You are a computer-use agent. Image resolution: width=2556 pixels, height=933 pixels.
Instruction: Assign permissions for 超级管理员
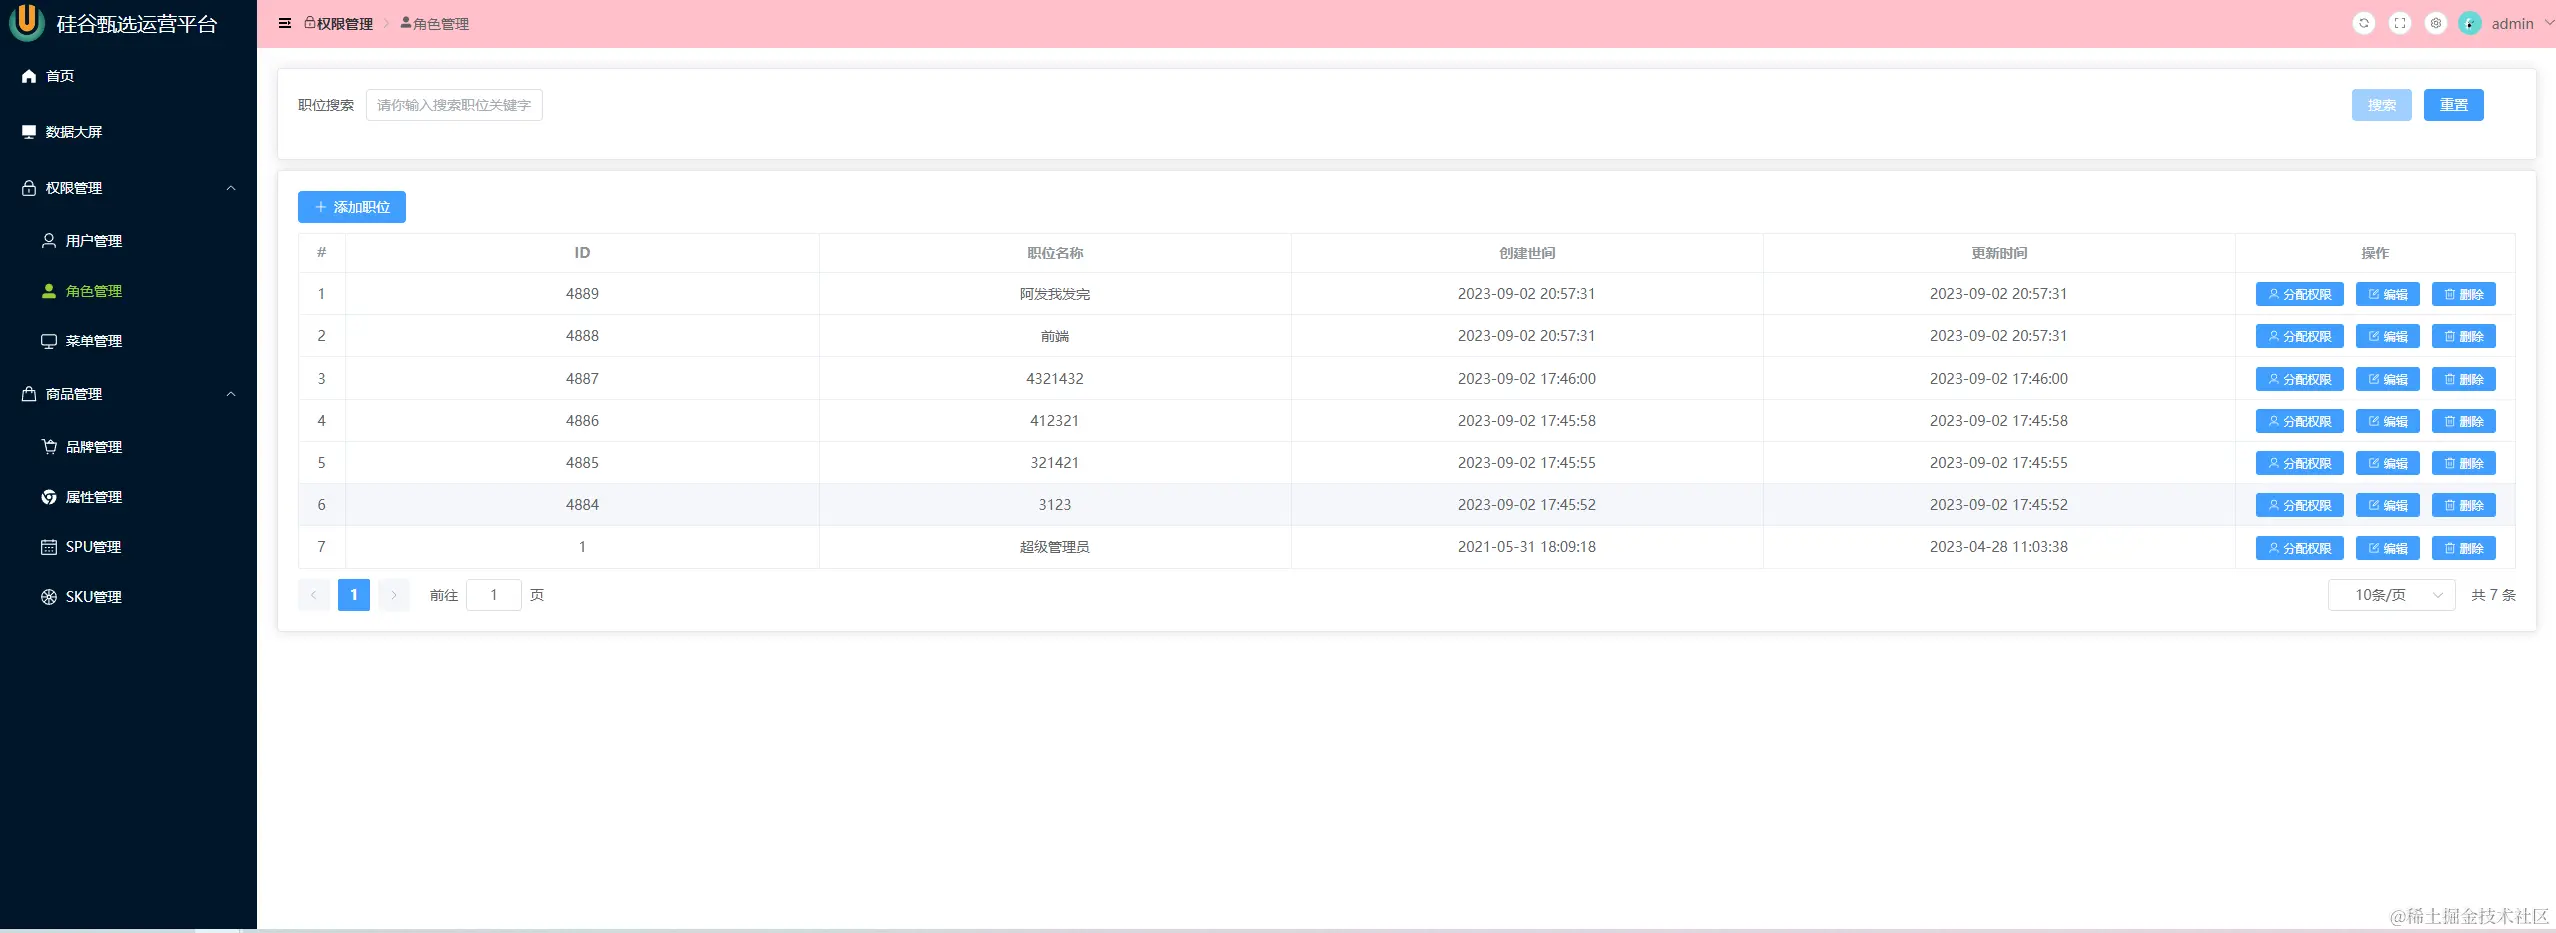(2299, 548)
